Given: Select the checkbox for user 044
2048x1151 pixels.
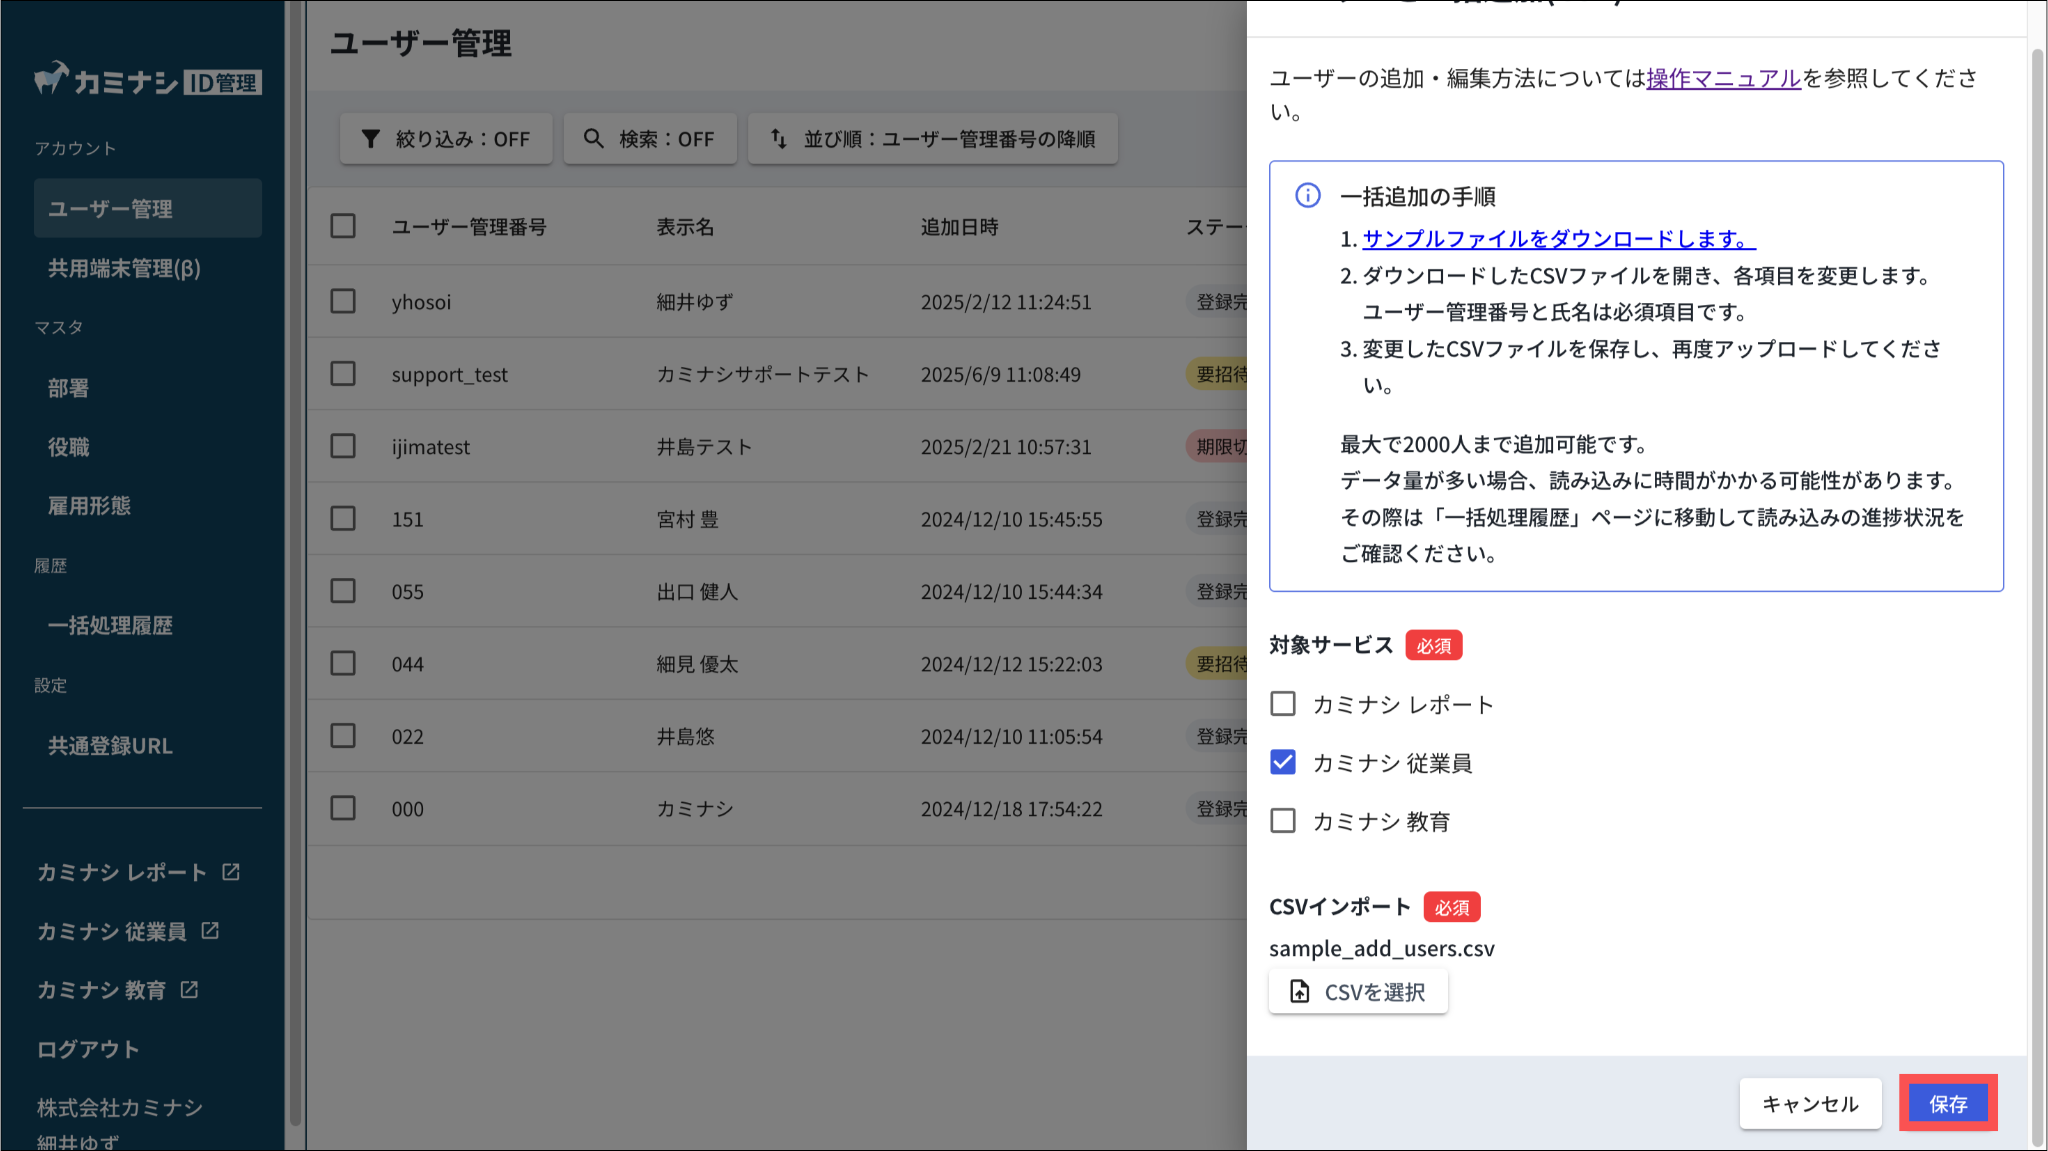Looking at the screenshot, I should 343,663.
